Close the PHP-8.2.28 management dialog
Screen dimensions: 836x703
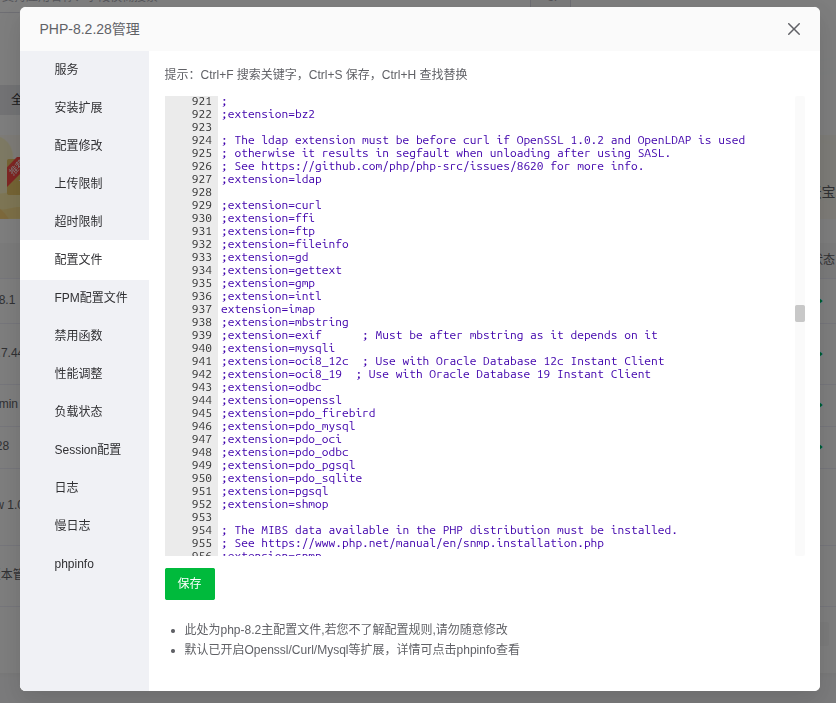tap(794, 29)
